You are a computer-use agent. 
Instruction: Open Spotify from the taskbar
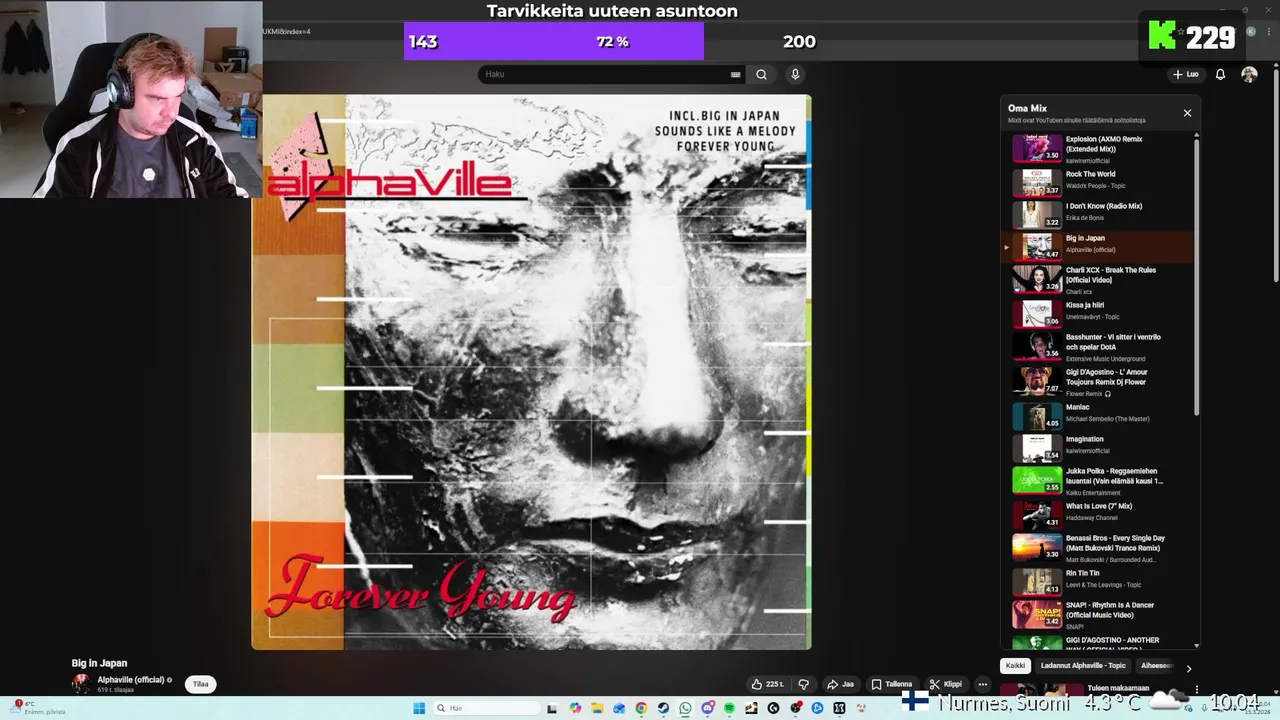pyautogui.click(x=729, y=708)
